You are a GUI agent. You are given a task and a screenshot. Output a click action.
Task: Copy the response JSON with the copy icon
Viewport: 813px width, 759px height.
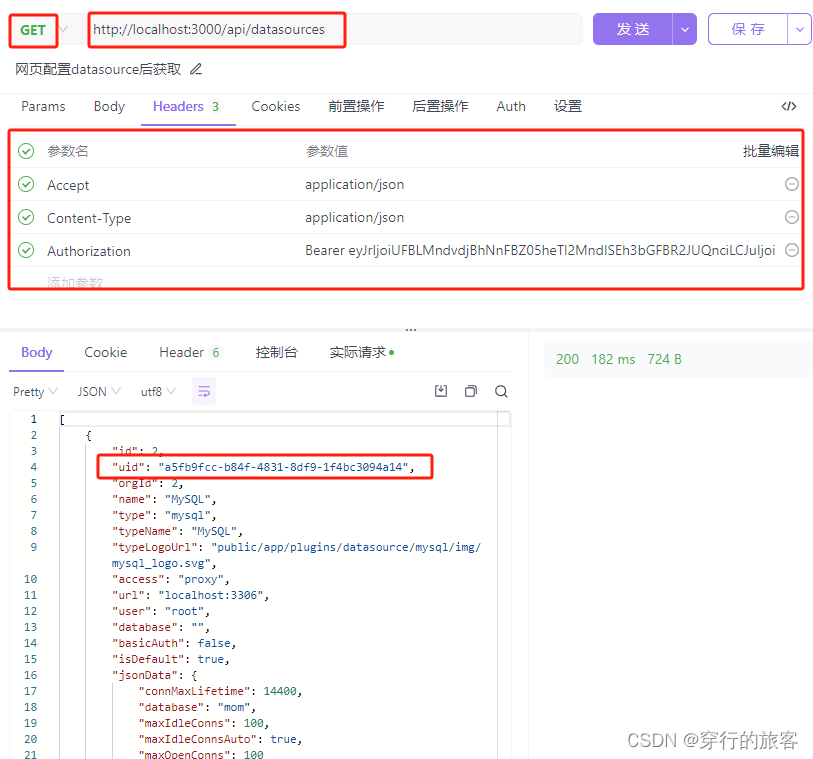coord(471,391)
